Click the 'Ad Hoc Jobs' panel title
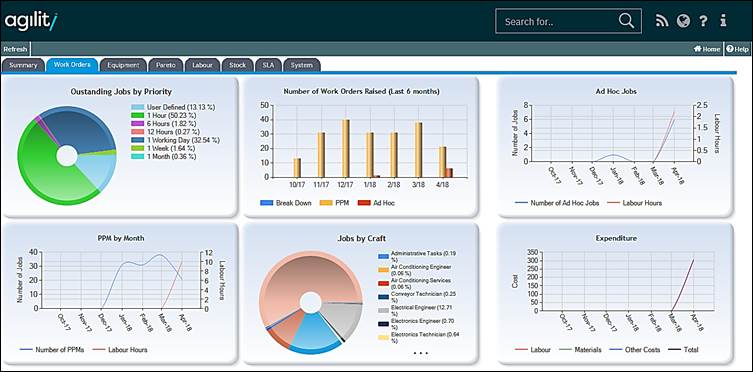Image resolution: width=753 pixels, height=372 pixels. pos(616,91)
